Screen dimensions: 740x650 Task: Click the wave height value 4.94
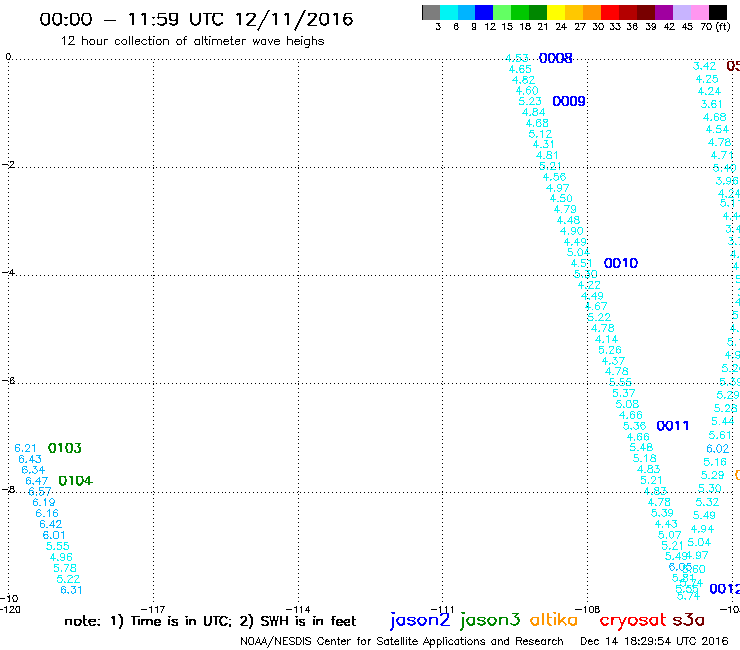(x=702, y=529)
